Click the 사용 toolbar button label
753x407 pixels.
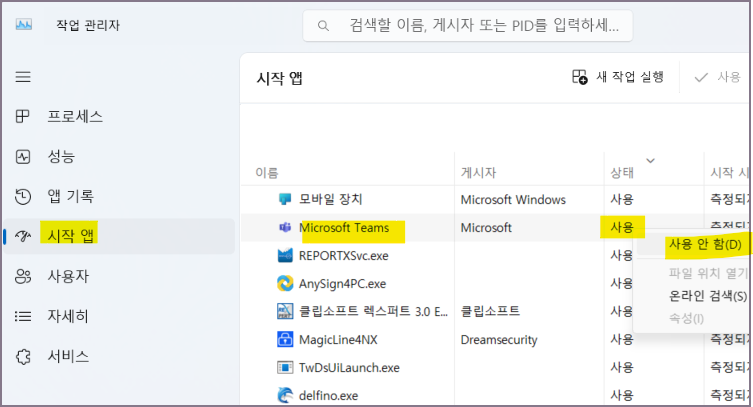[x=729, y=77]
